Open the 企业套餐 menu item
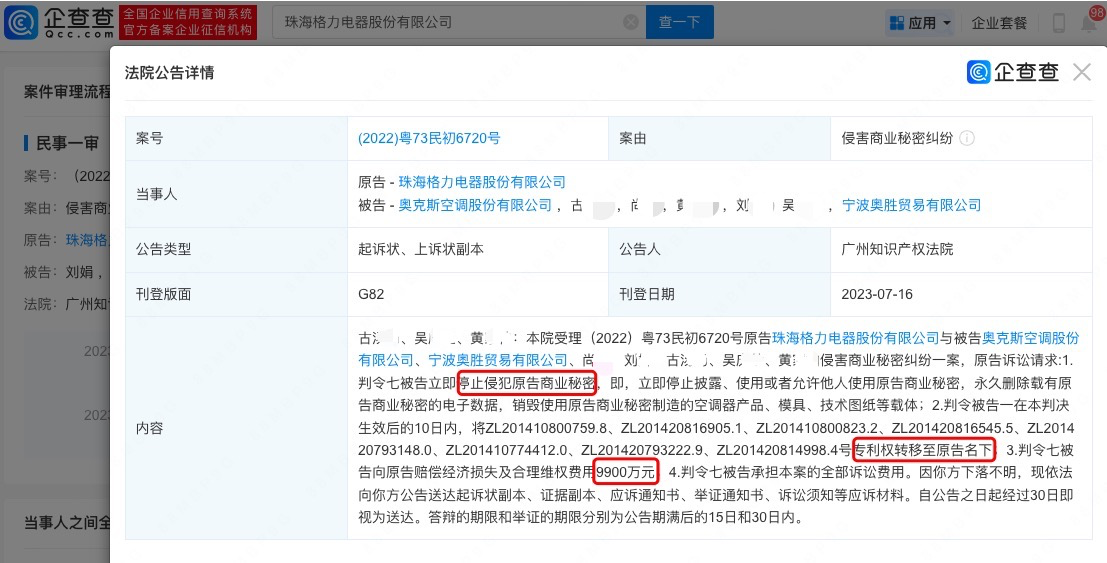 [x=999, y=23]
